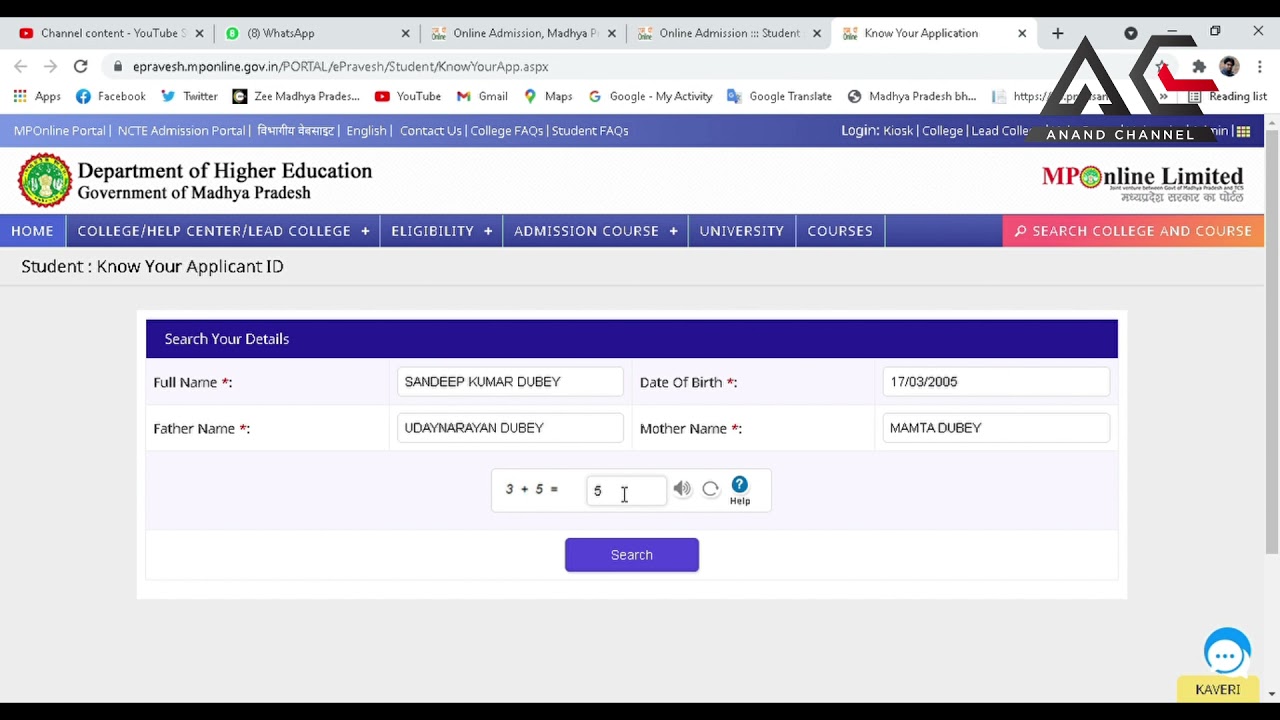Image resolution: width=1280 pixels, height=720 pixels.
Task: Open Student FAQs link
Action: click(590, 131)
